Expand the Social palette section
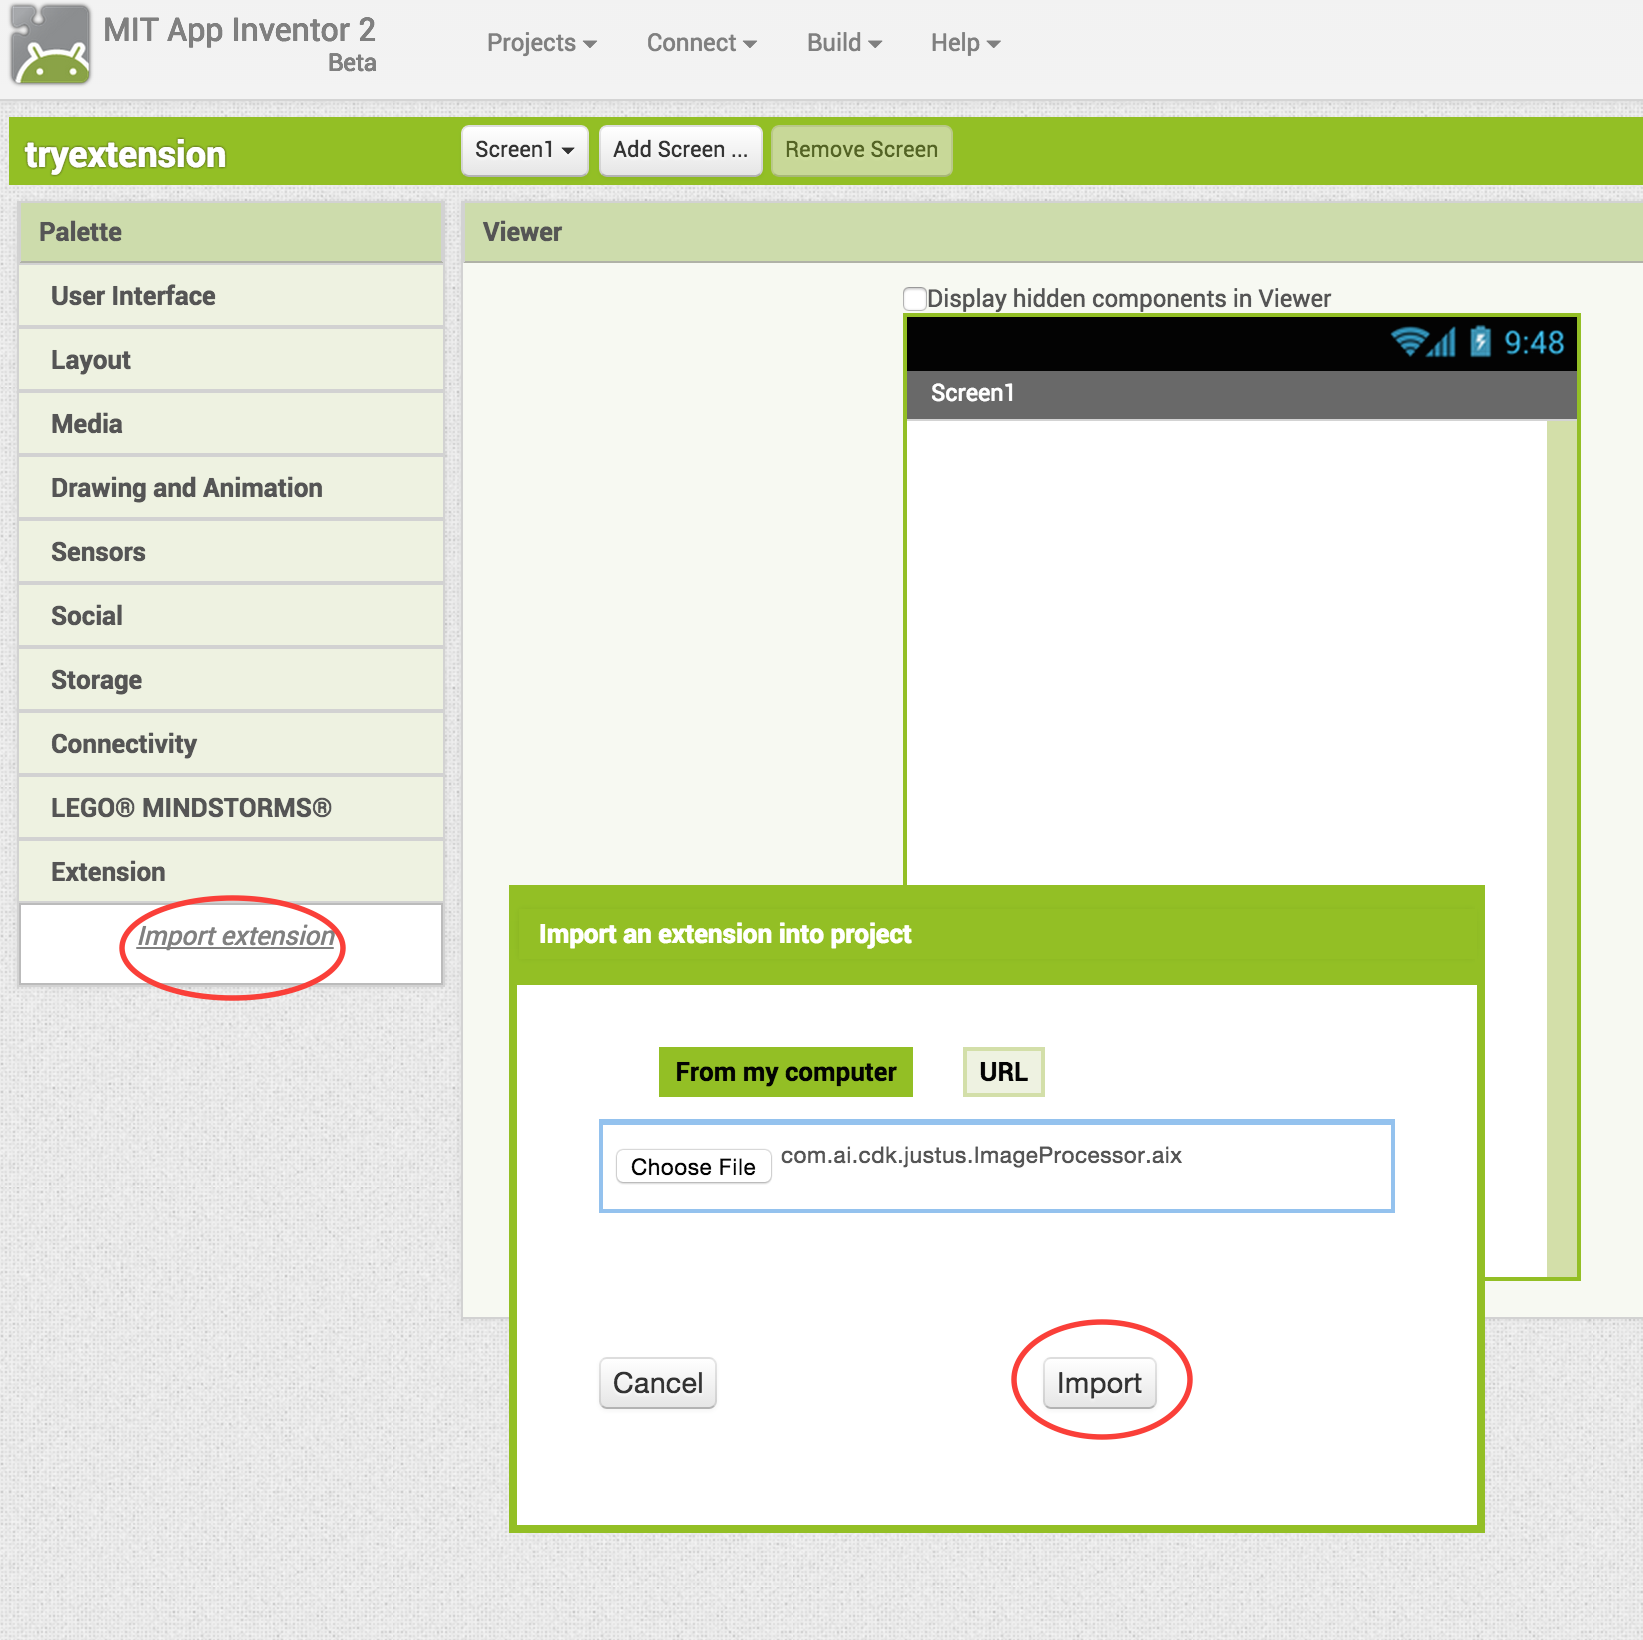This screenshot has width=1643, height=1640. [231, 616]
